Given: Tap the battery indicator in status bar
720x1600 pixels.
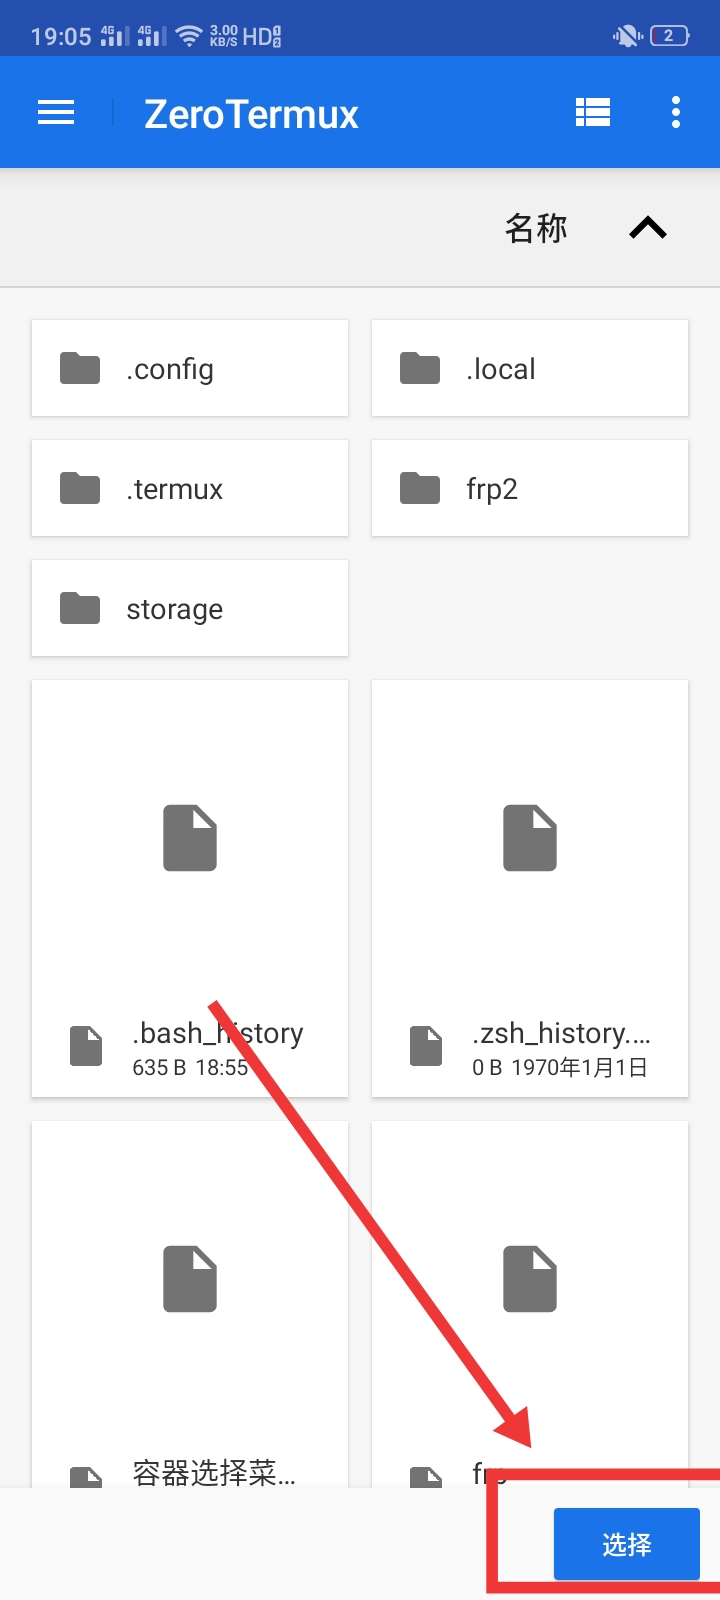Looking at the screenshot, I should click(669, 36).
